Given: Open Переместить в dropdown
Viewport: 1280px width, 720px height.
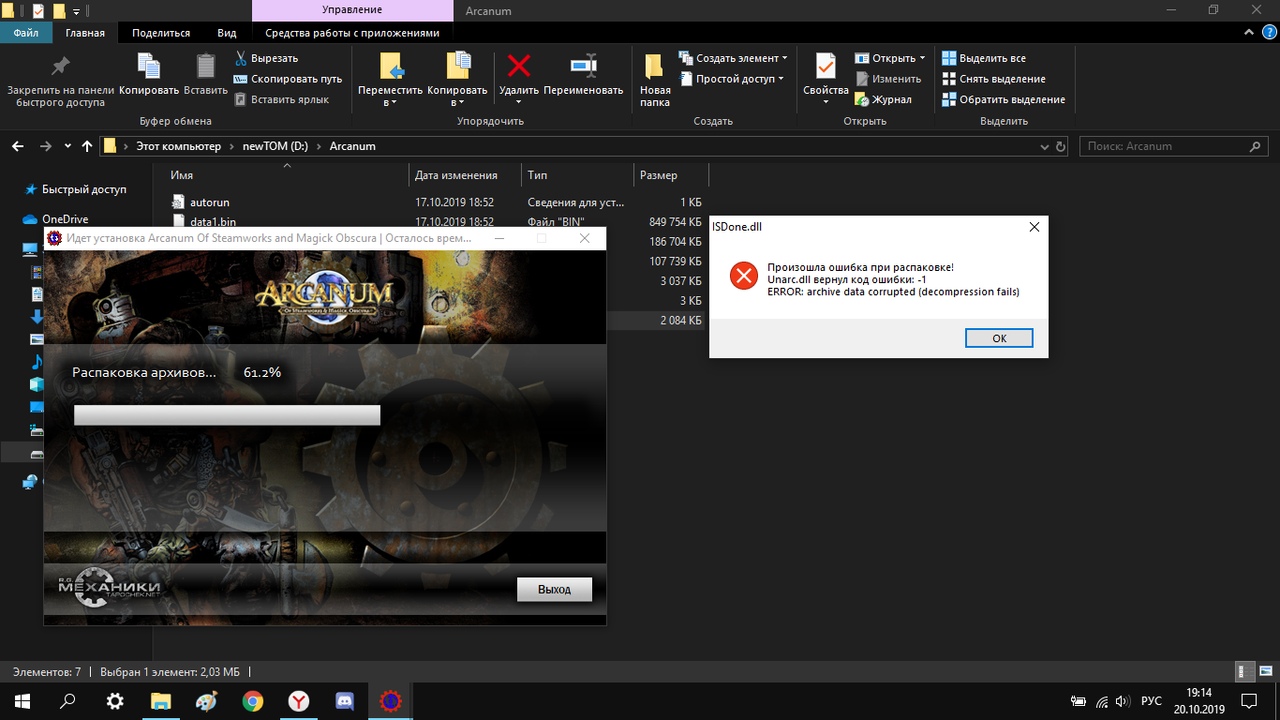Looking at the screenshot, I should coord(391,80).
